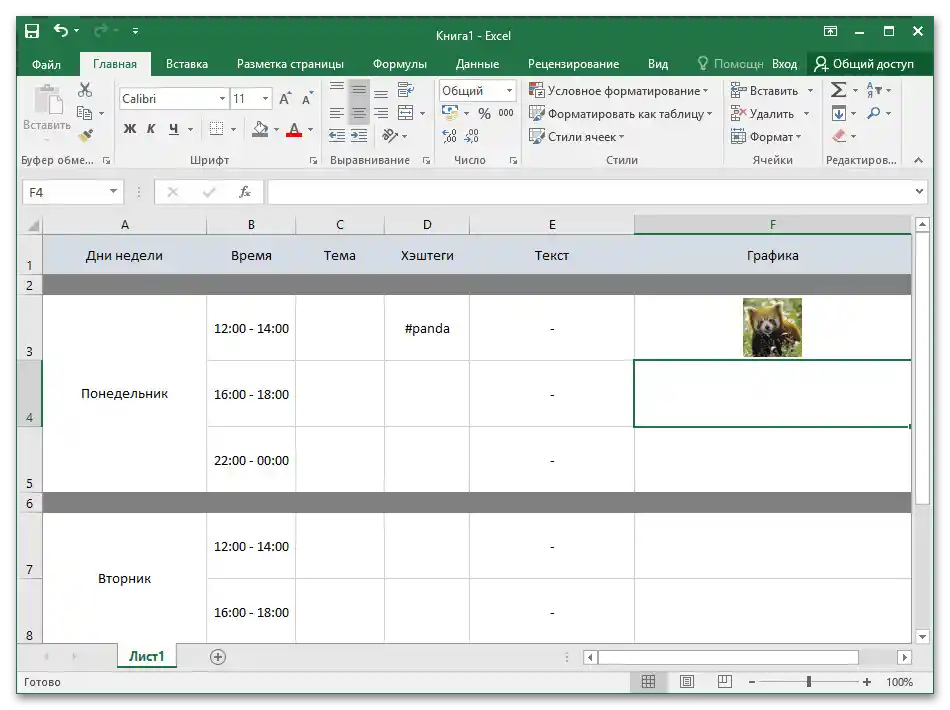Image resolution: width=950 pixels, height=710 pixels.
Task: Switch to Разметка страницы tab
Action: point(290,64)
